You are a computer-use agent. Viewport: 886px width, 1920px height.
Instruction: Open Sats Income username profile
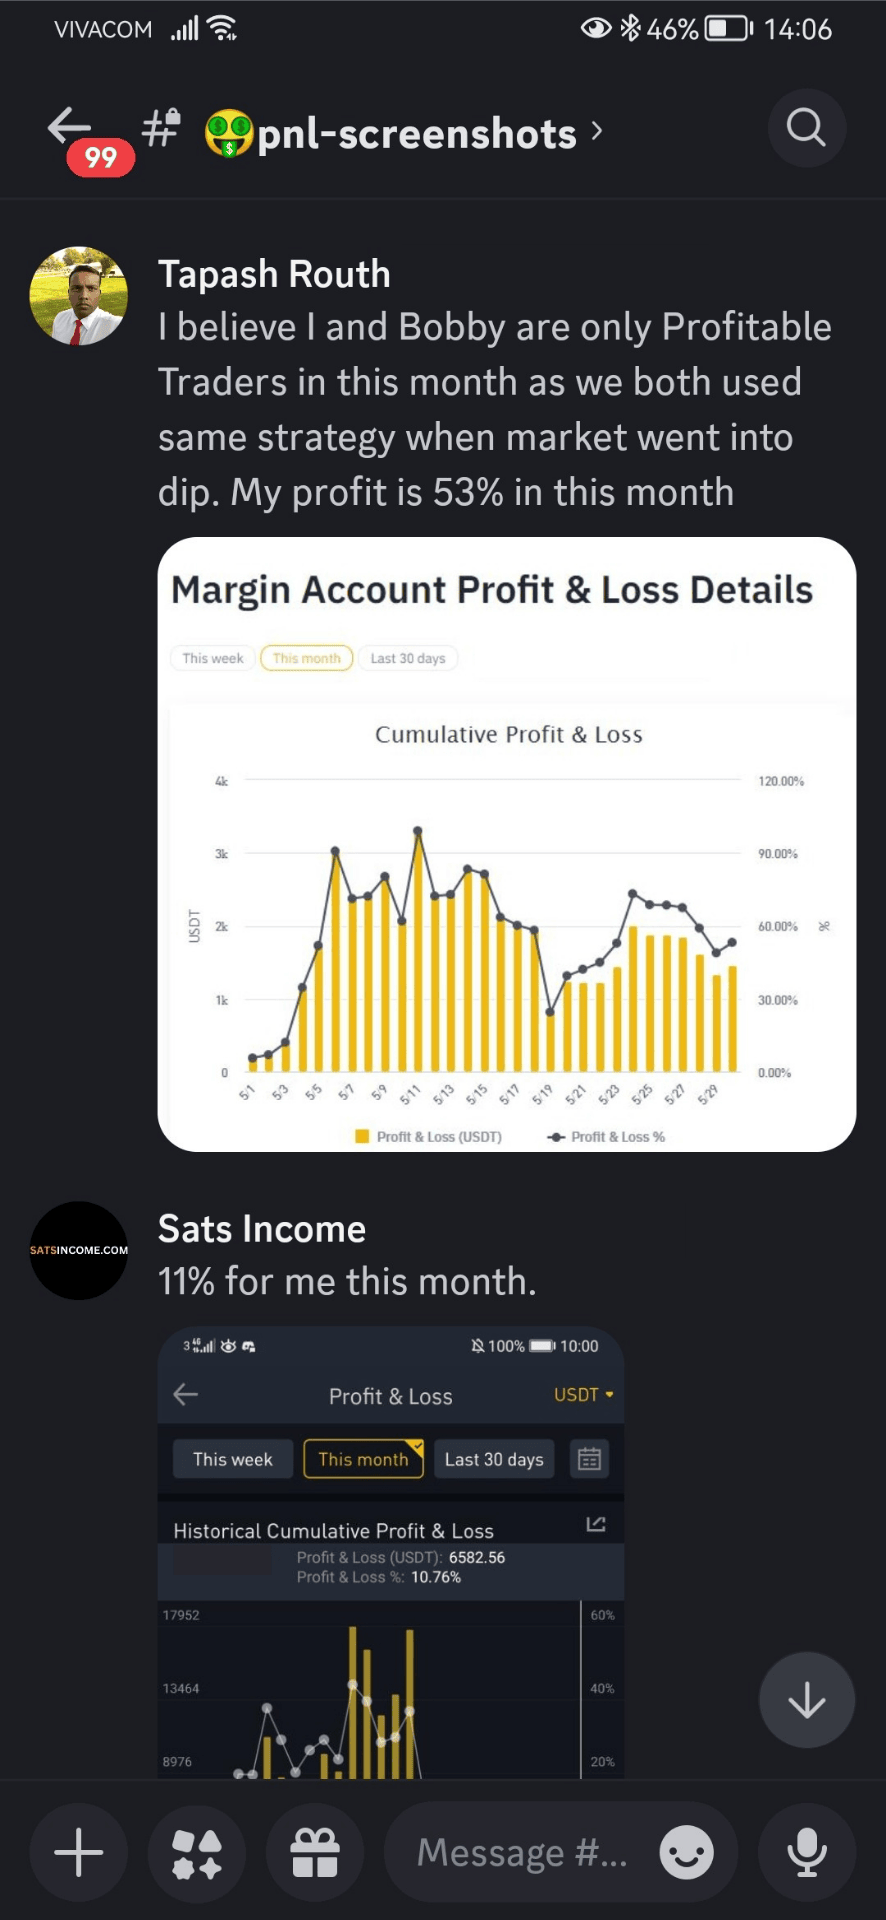click(x=262, y=1229)
